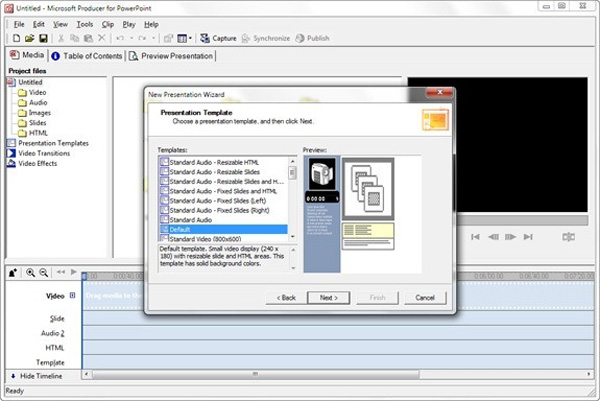Open the Play menu
Image resolution: width=600 pixels, height=401 pixels.
pos(129,24)
